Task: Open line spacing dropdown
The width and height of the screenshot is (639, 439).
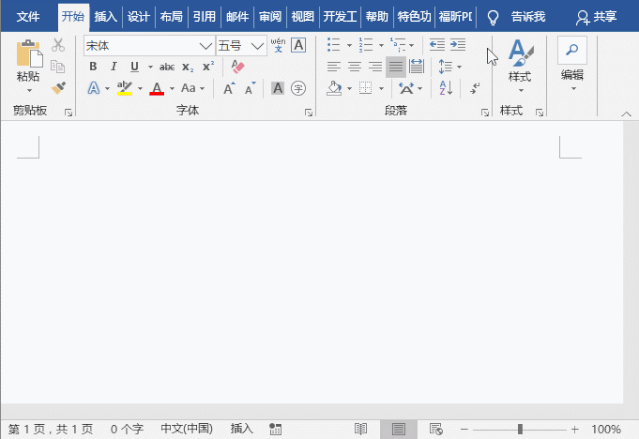Action: click(450, 66)
